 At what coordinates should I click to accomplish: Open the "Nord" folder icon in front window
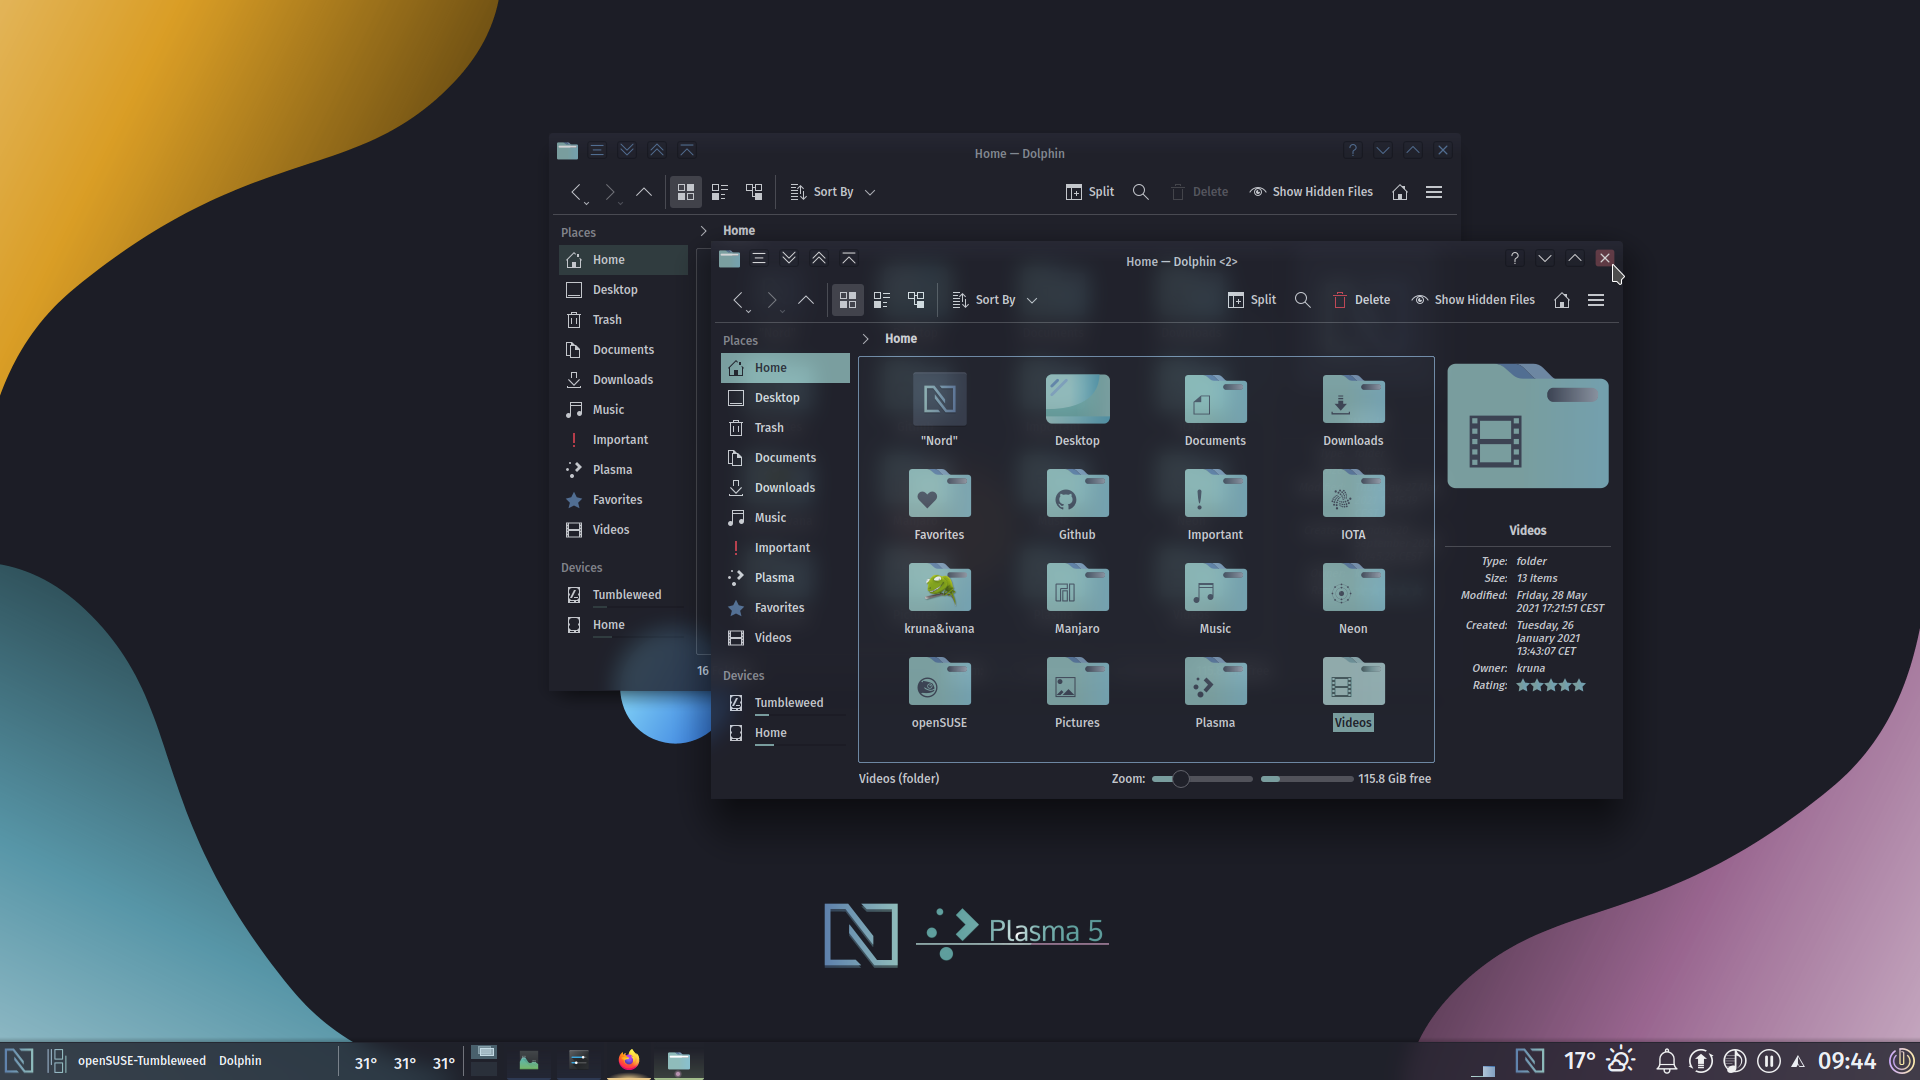tap(939, 399)
